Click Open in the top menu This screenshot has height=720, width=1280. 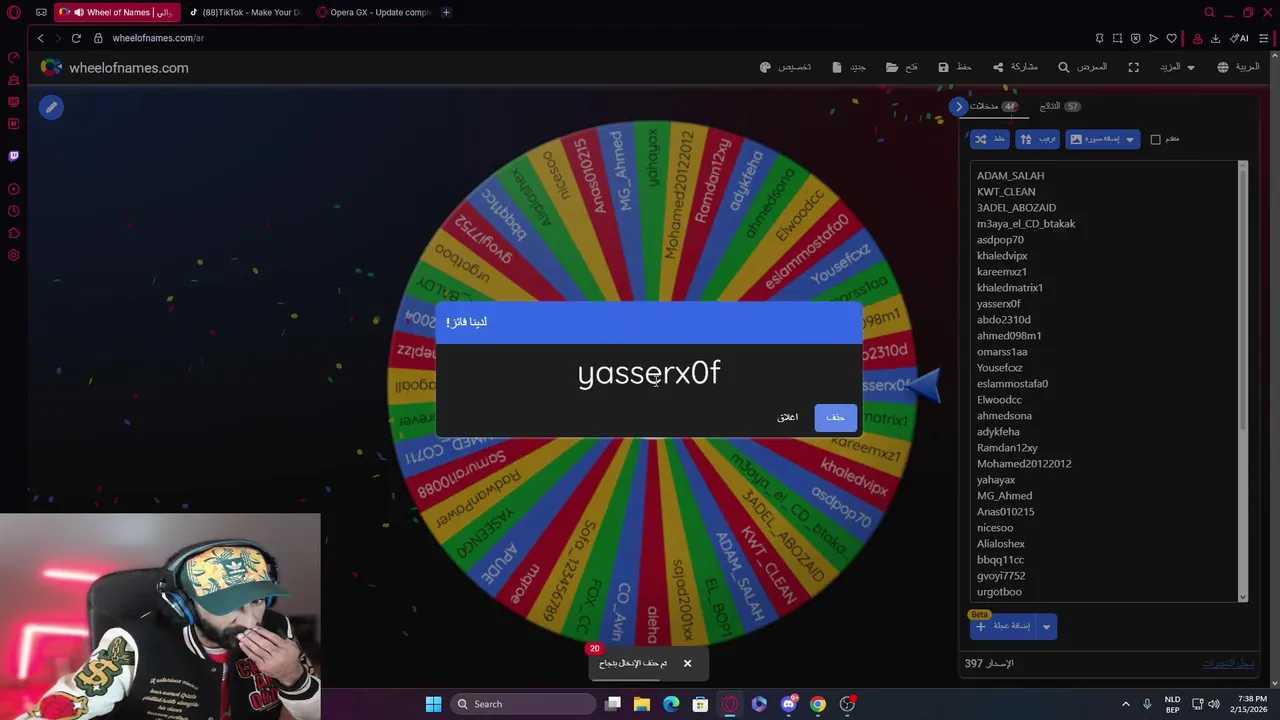902,67
